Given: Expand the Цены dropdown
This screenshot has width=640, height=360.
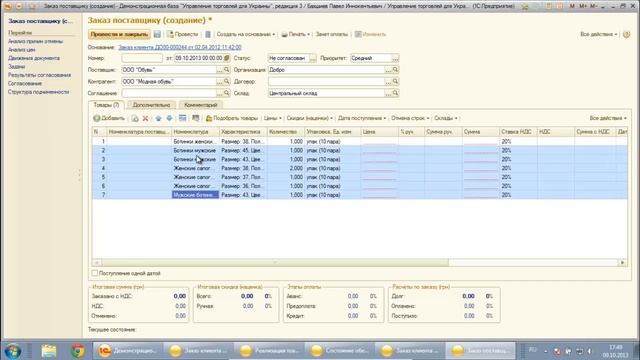Looking at the screenshot, I should 272,118.
